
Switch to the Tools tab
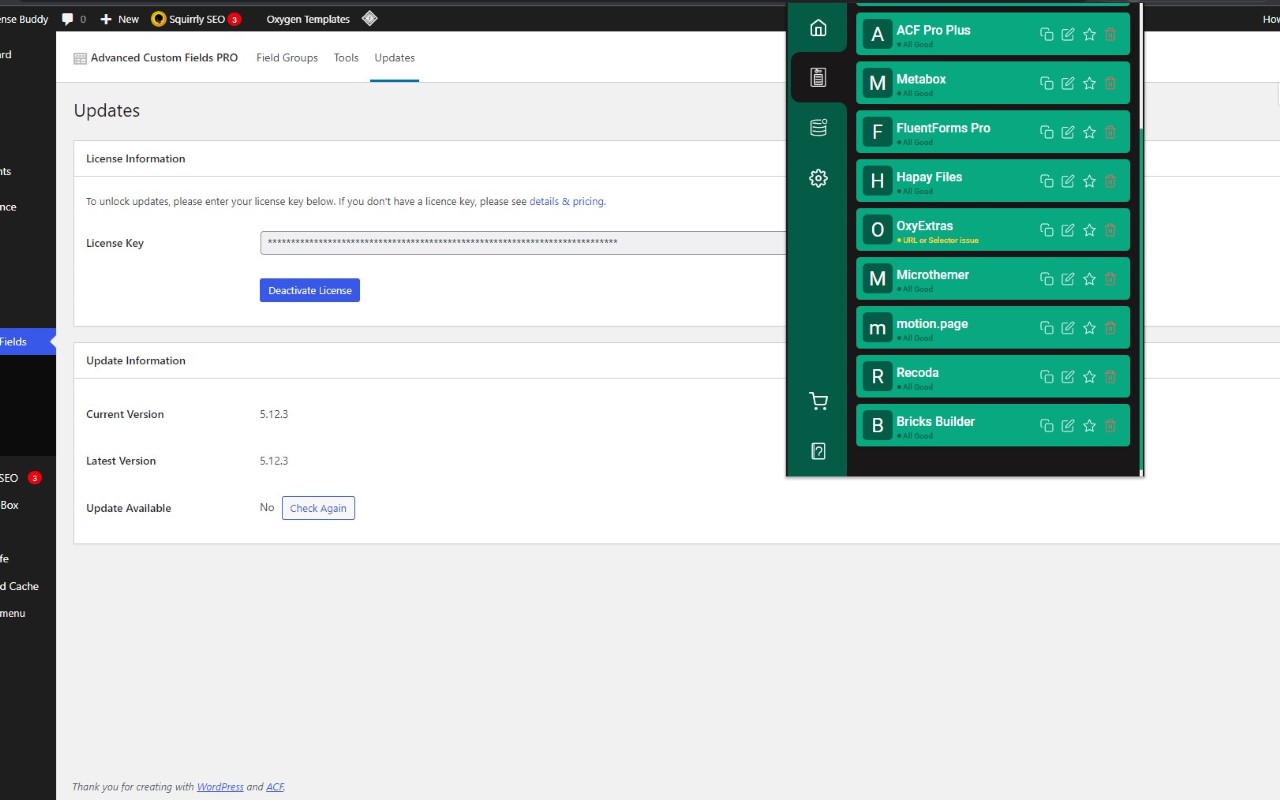[x=346, y=58]
